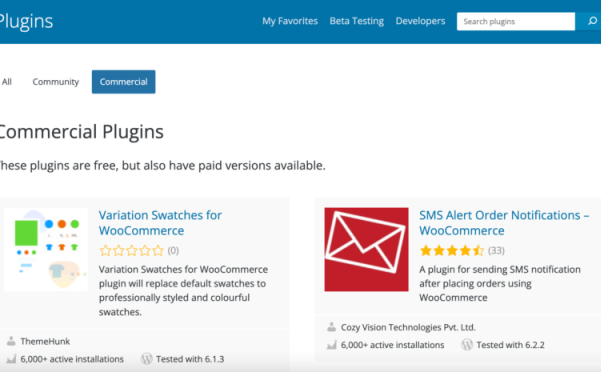
Task: Click the Commercial Plugins page heading
Action: click(x=82, y=132)
